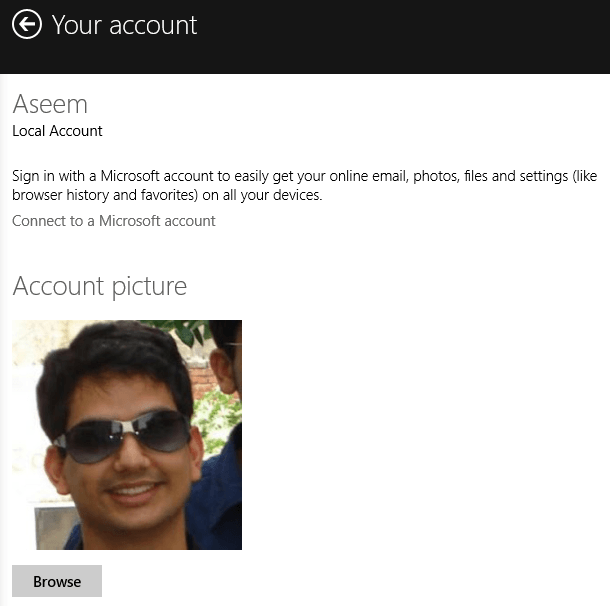Click the Browse button
Image resolution: width=610 pixels, height=606 pixels.
coord(57,581)
